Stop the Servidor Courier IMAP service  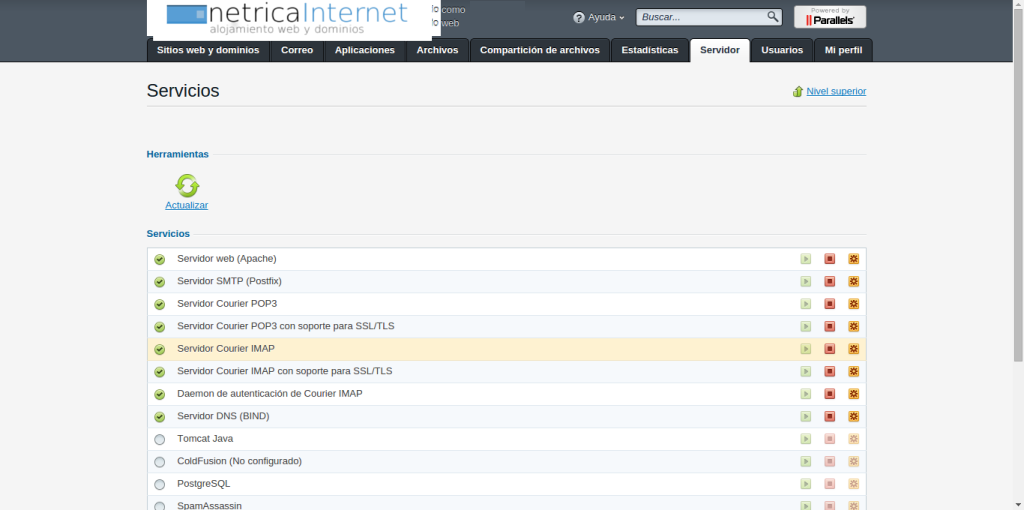click(829, 349)
